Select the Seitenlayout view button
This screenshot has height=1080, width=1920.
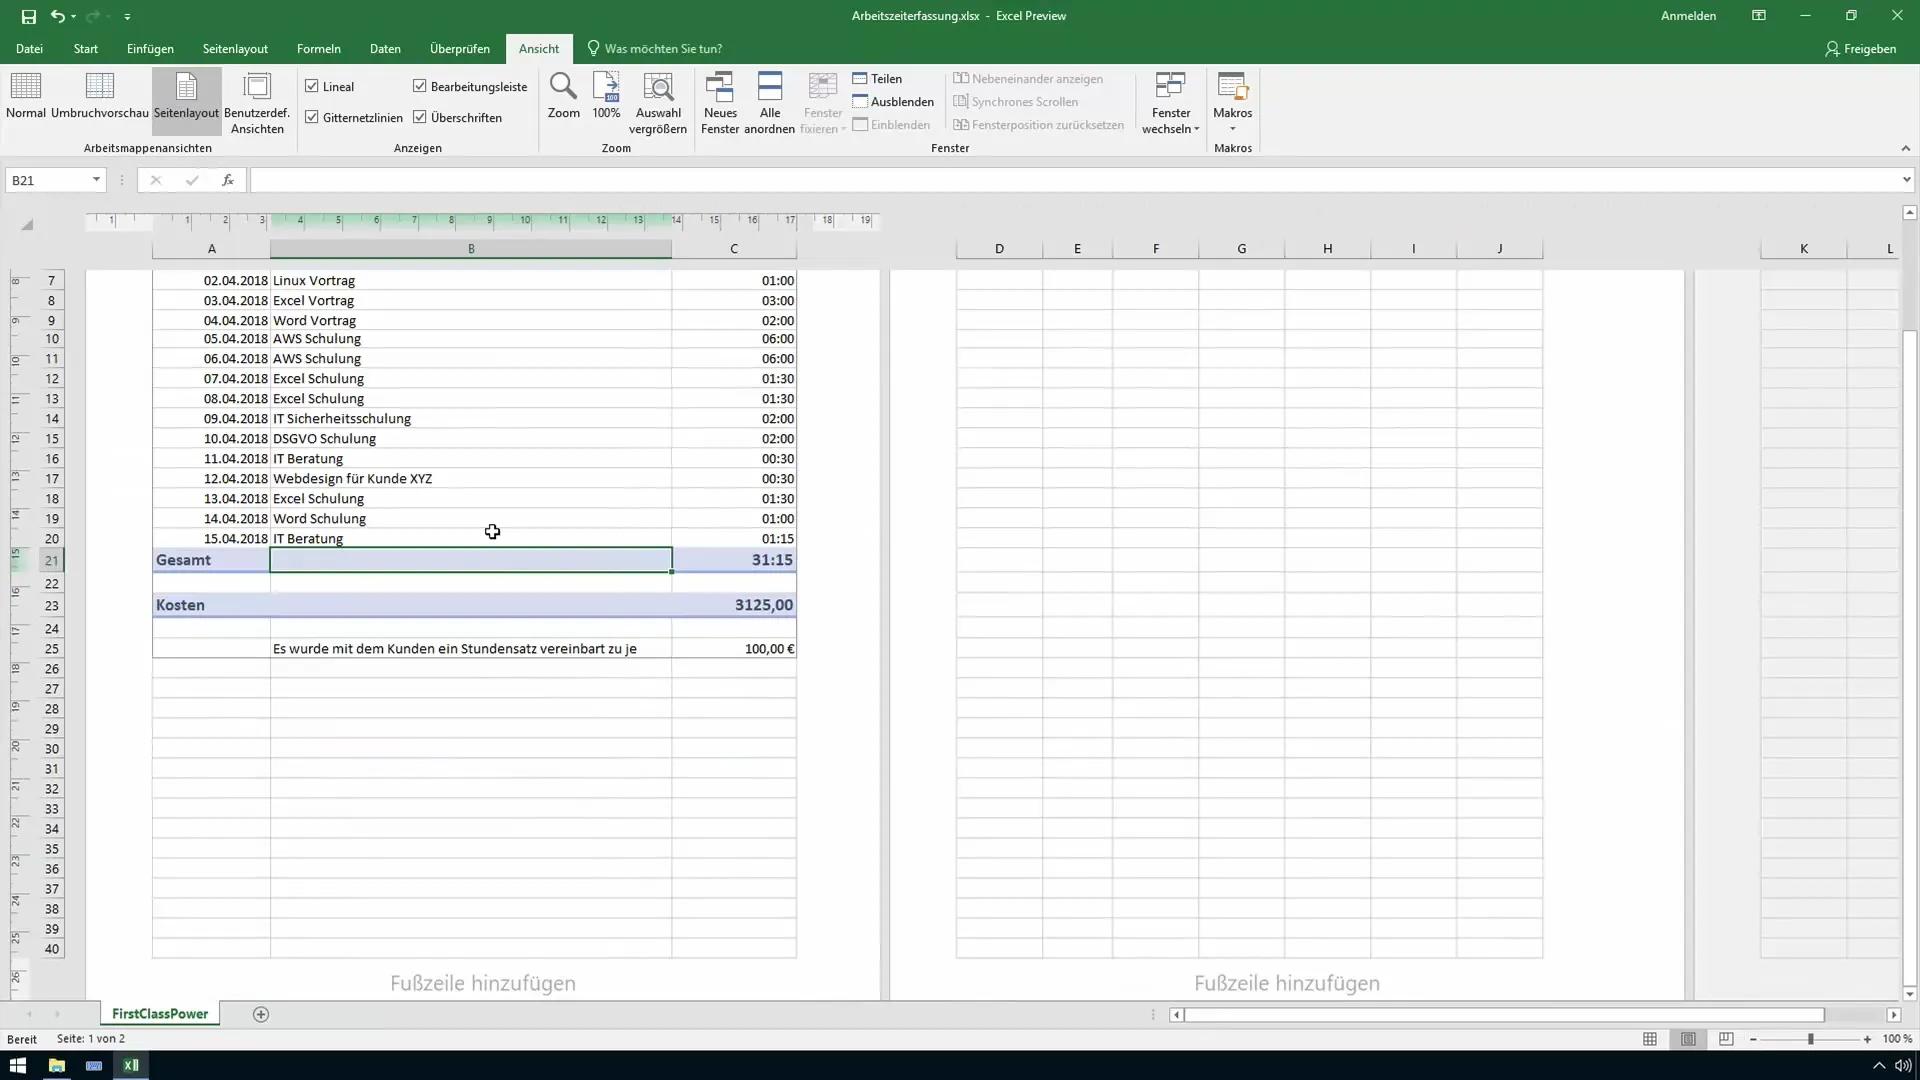186,100
